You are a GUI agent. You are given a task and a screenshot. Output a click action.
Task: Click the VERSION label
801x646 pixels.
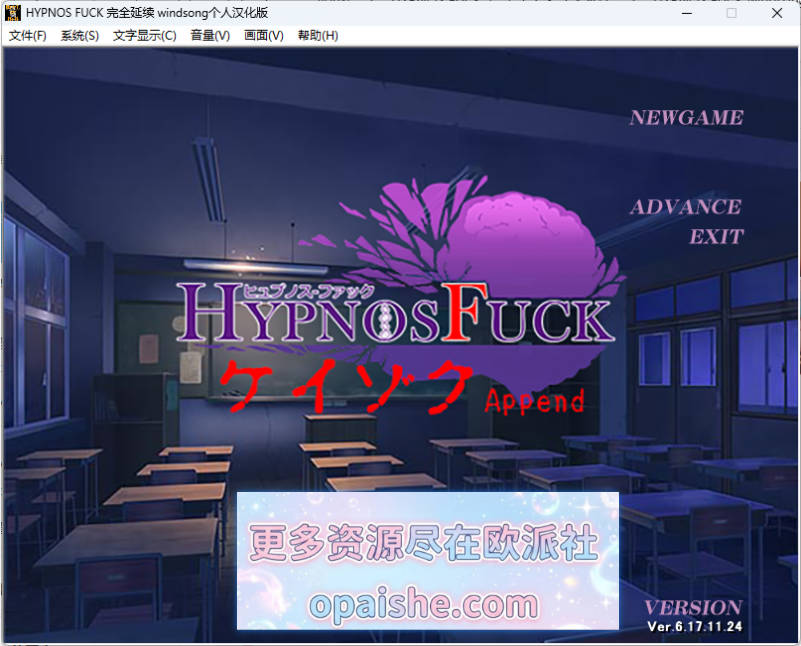click(693, 608)
